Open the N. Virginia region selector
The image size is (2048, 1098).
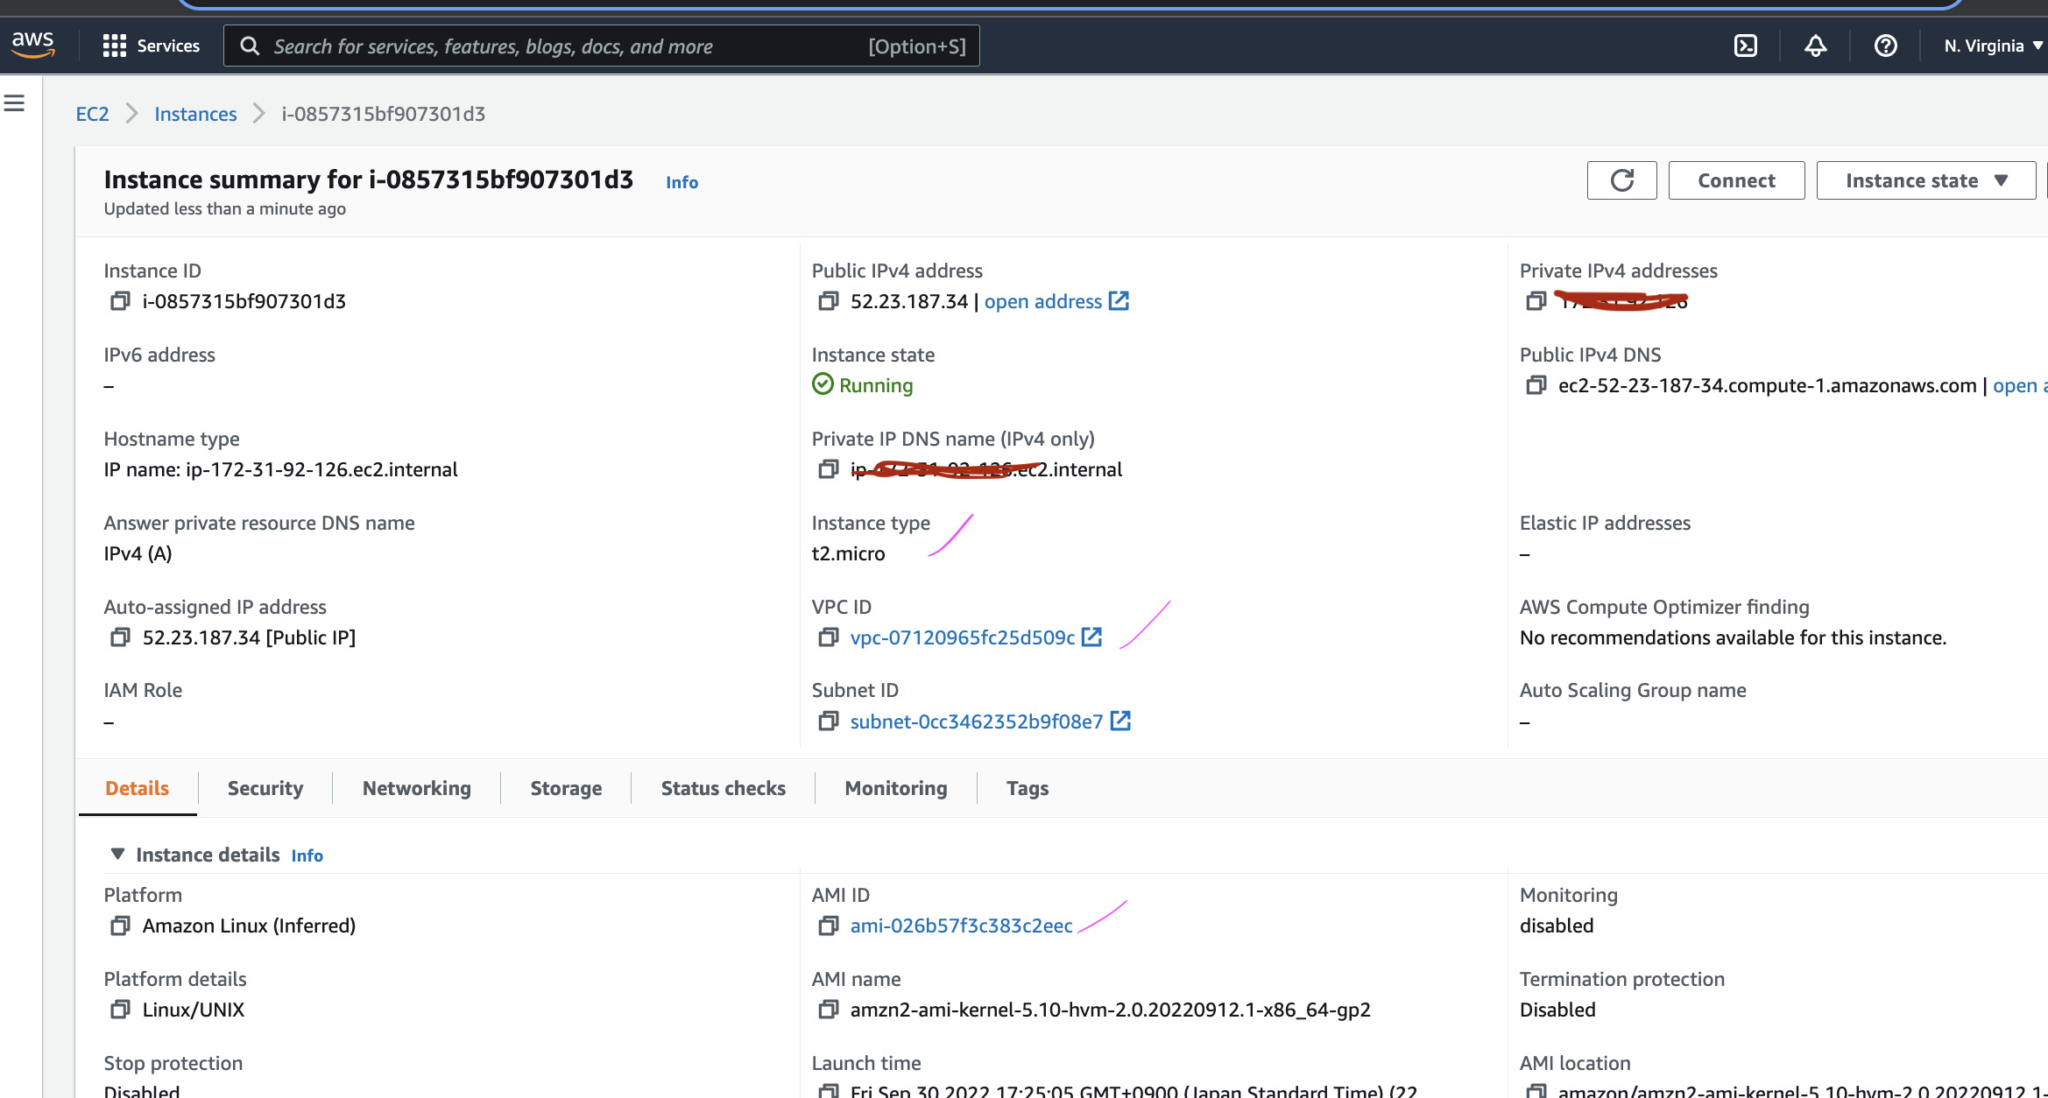click(x=1990, y=45)
